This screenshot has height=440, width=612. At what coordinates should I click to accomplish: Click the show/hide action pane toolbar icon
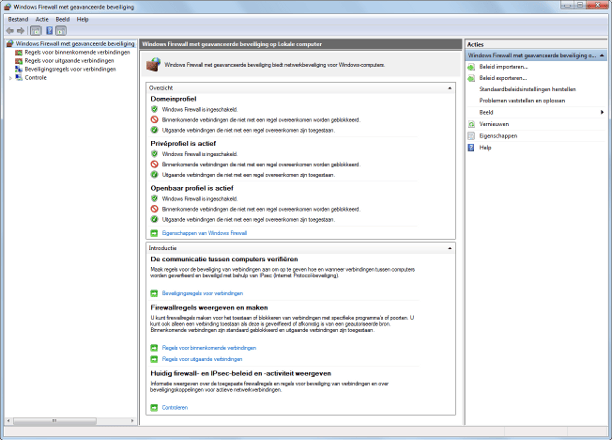pyautogui.click(x=60, y=30)
